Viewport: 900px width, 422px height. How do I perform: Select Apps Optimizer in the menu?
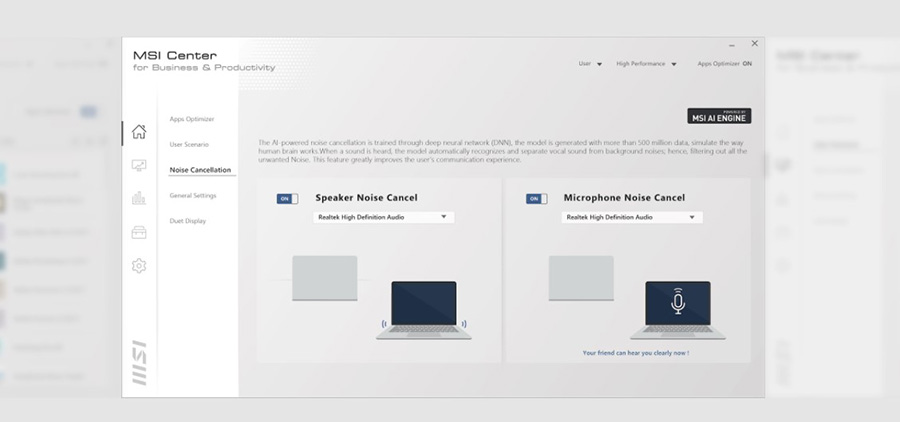tap(192, 119)
